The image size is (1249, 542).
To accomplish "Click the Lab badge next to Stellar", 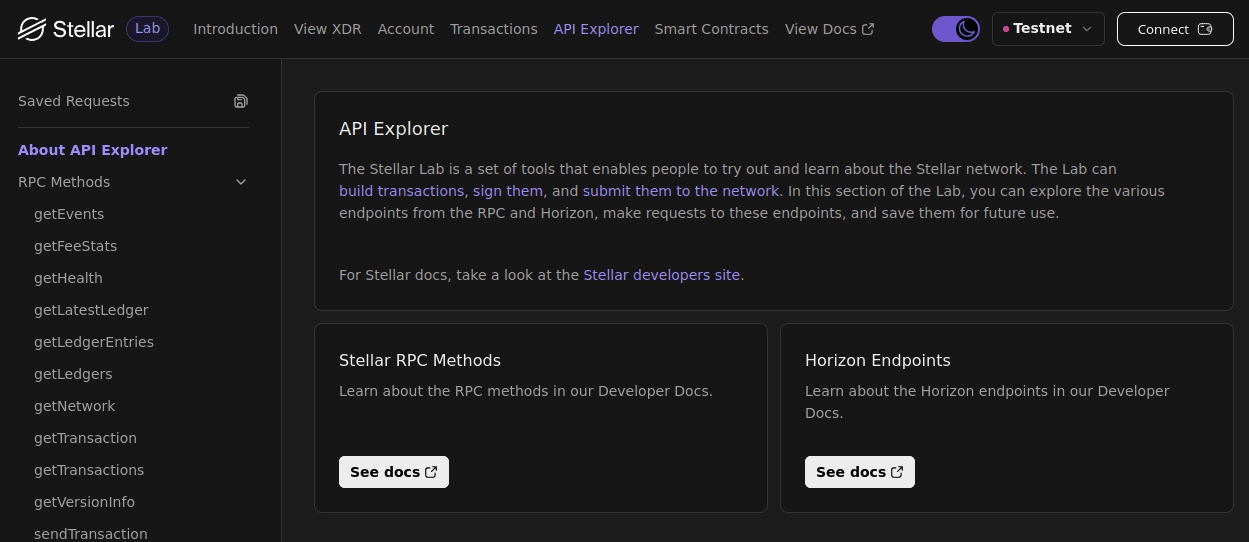I will click(x=147, y=29).
